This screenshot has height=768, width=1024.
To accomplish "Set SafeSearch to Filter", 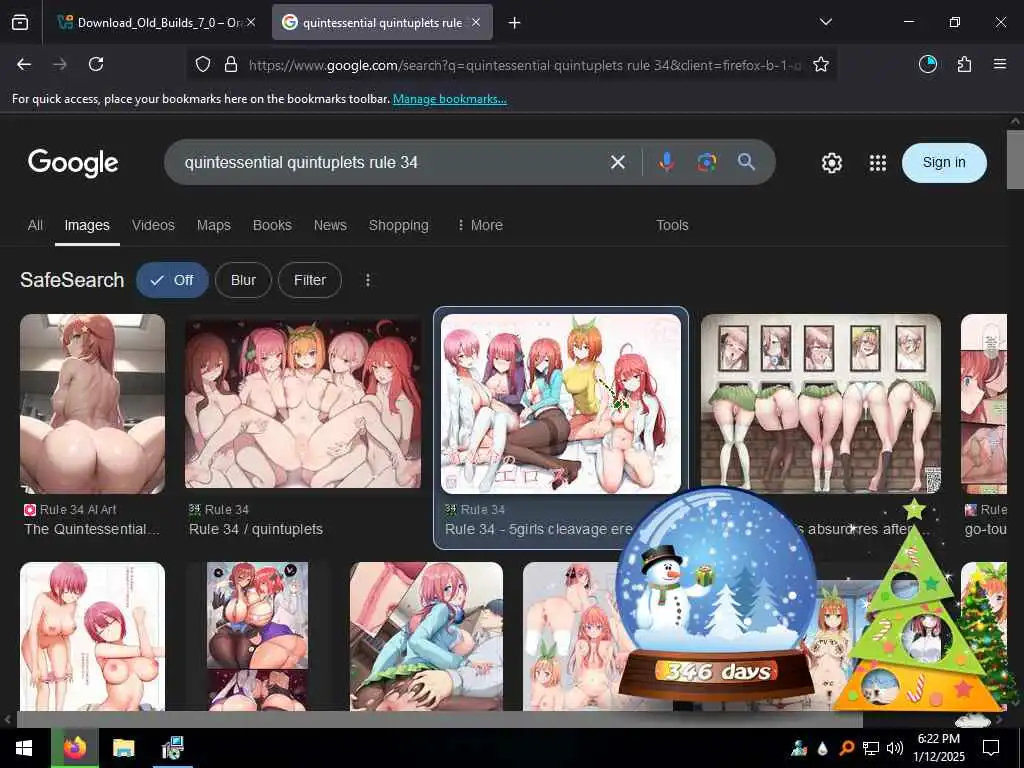I will [x=310, y=280].
